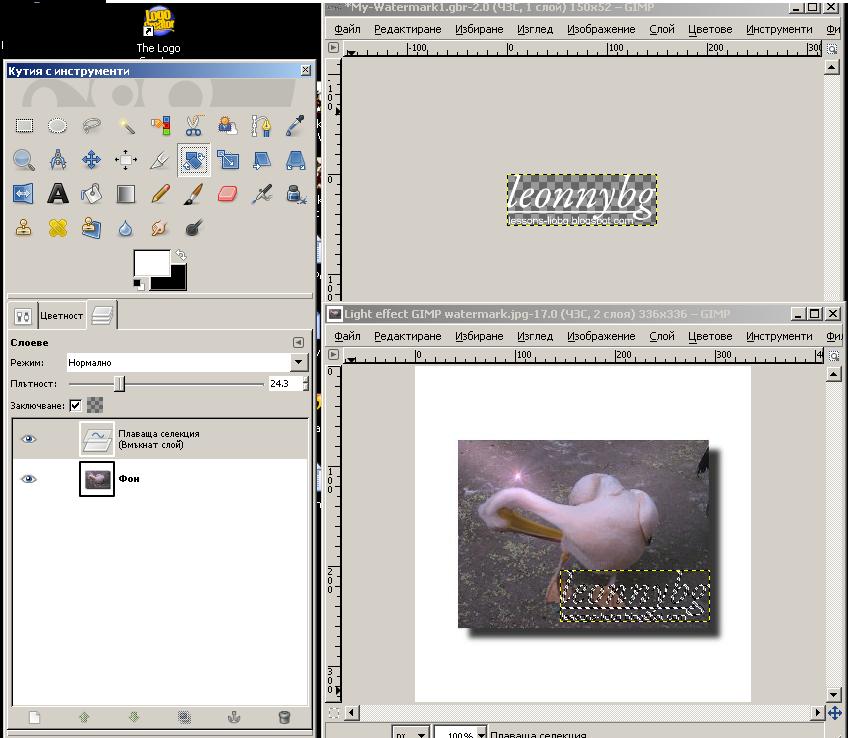This screenshot has width=848, height=738.
Task: Activate the Paintbrush tool
Action: point(190,195)
